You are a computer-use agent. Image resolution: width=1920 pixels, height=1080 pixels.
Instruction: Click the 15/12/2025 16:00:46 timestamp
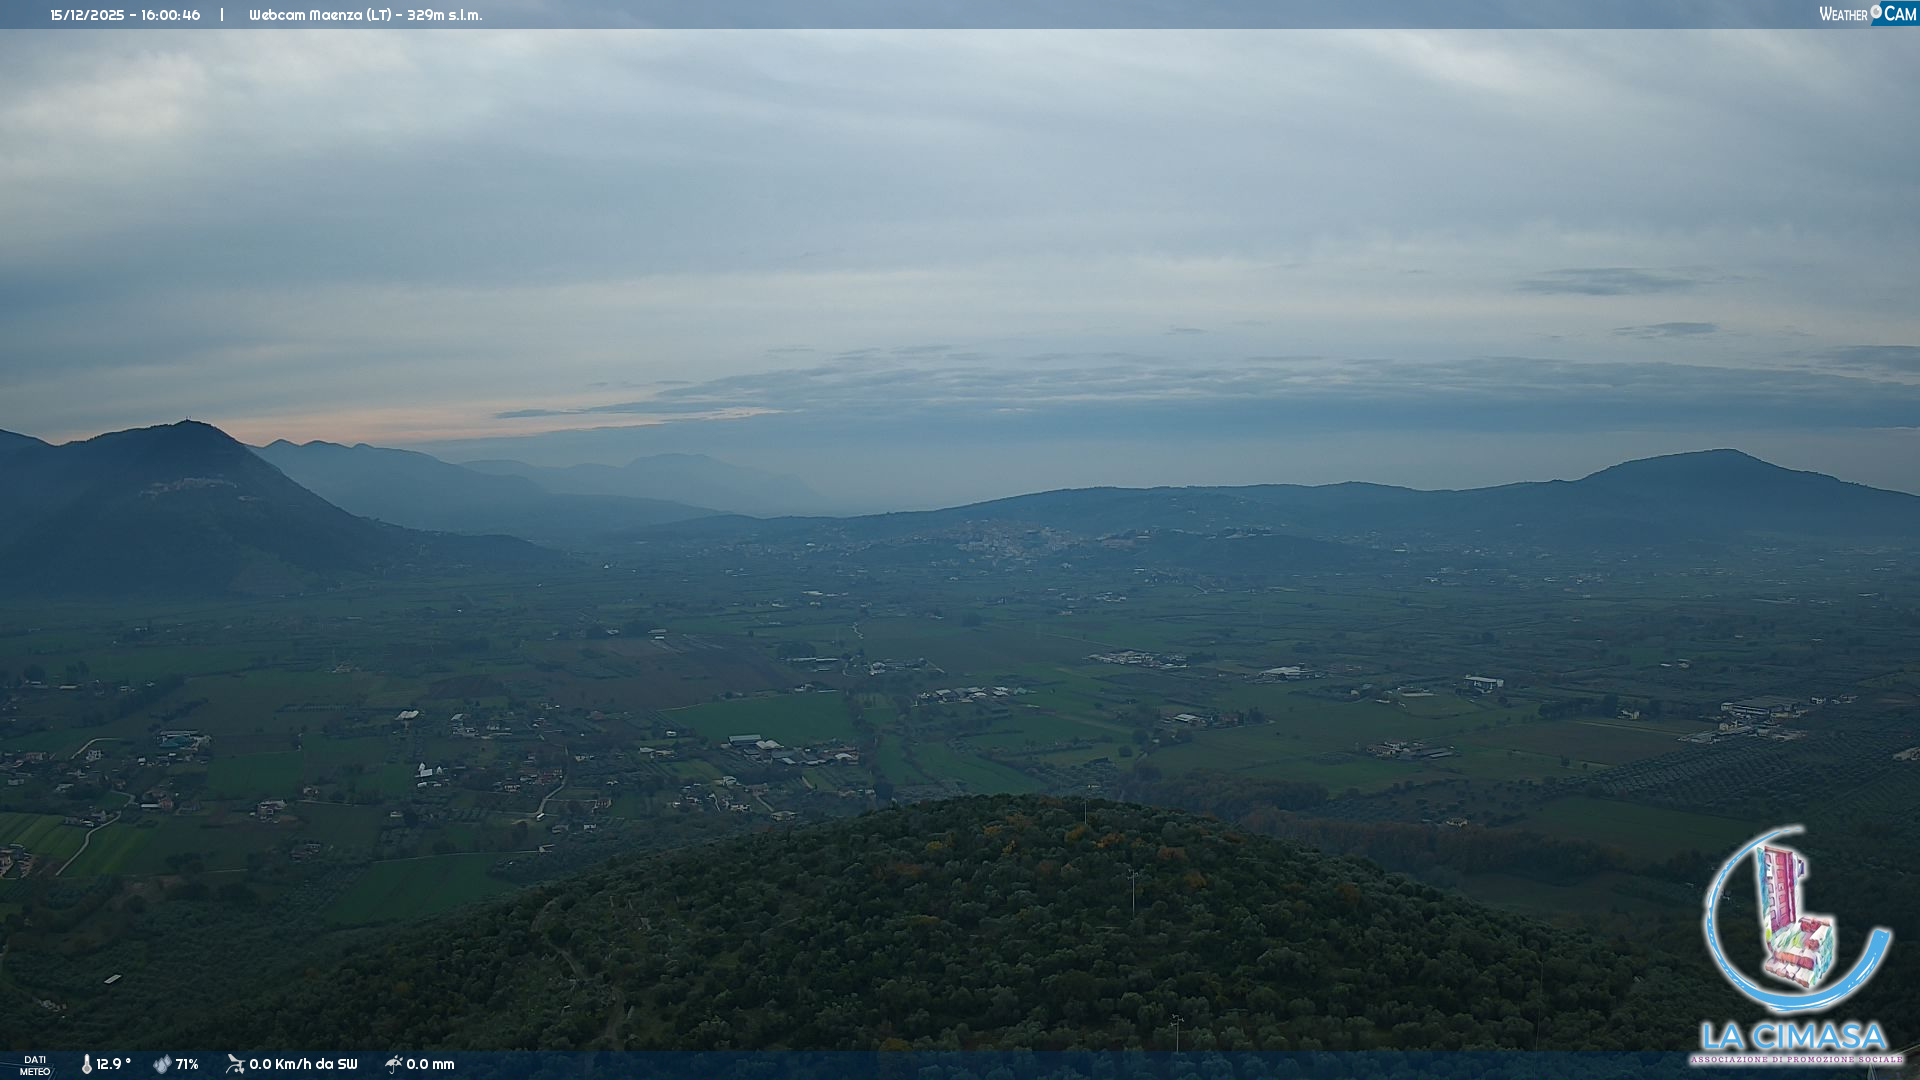point(125,15)
